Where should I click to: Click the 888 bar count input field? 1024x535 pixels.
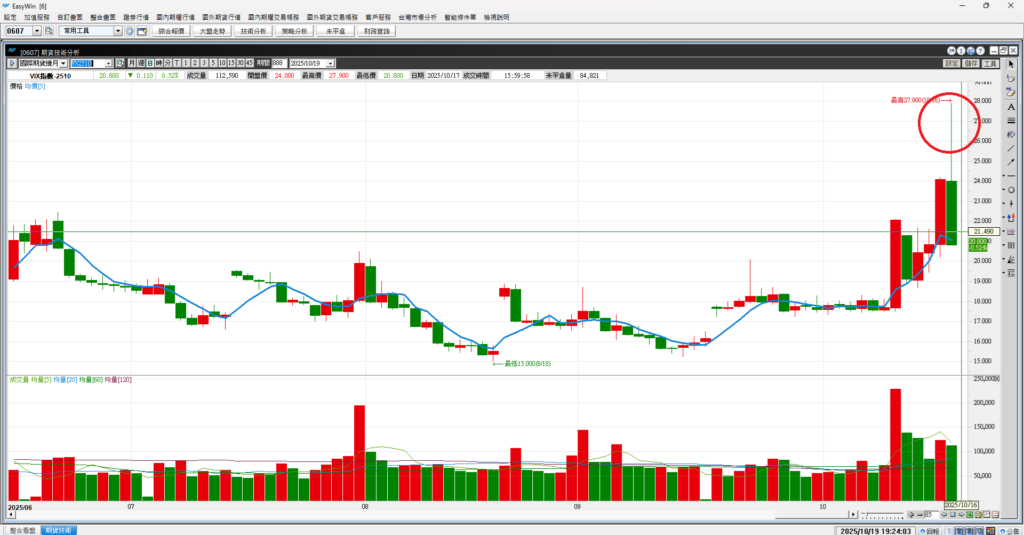click(277, 63)
